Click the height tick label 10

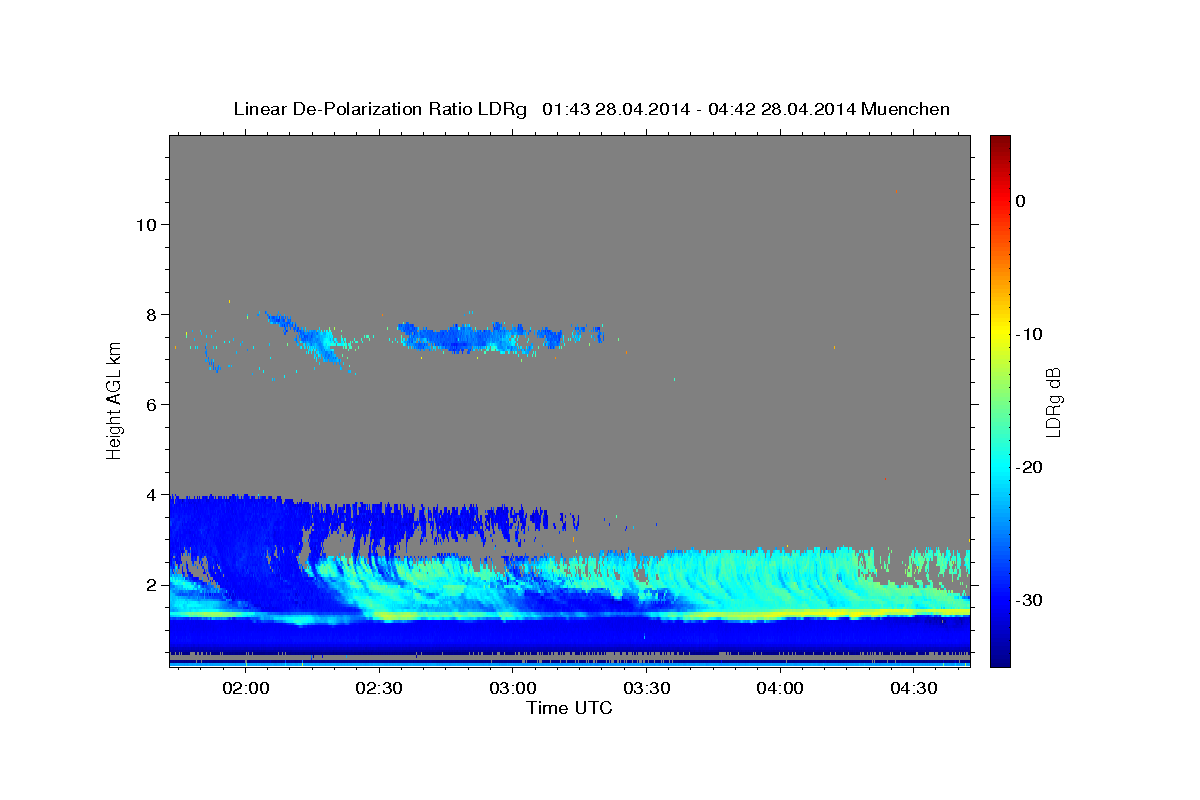pyautogui.click(x=146, y=224)
